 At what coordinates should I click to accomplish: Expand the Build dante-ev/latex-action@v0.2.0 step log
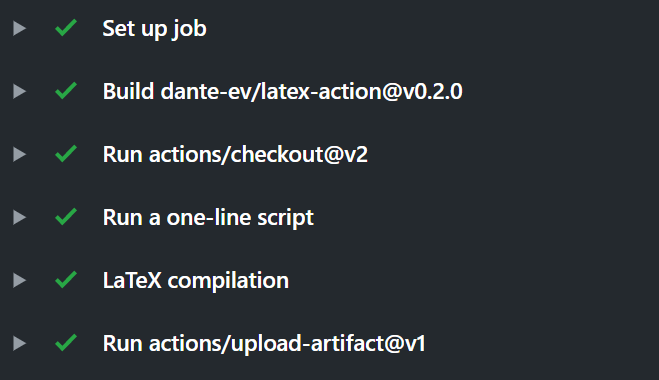coord(19,92)
